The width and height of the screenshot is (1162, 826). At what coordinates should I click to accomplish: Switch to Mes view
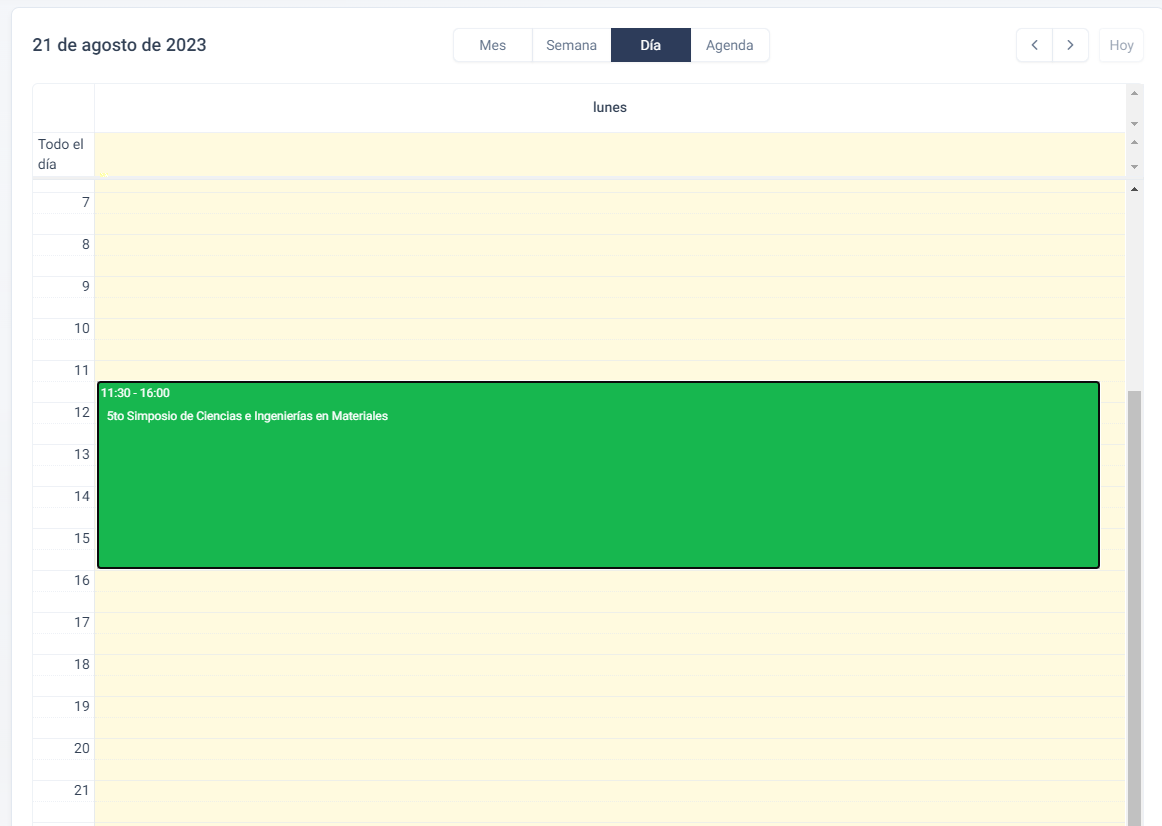click(x=492, y=45)
